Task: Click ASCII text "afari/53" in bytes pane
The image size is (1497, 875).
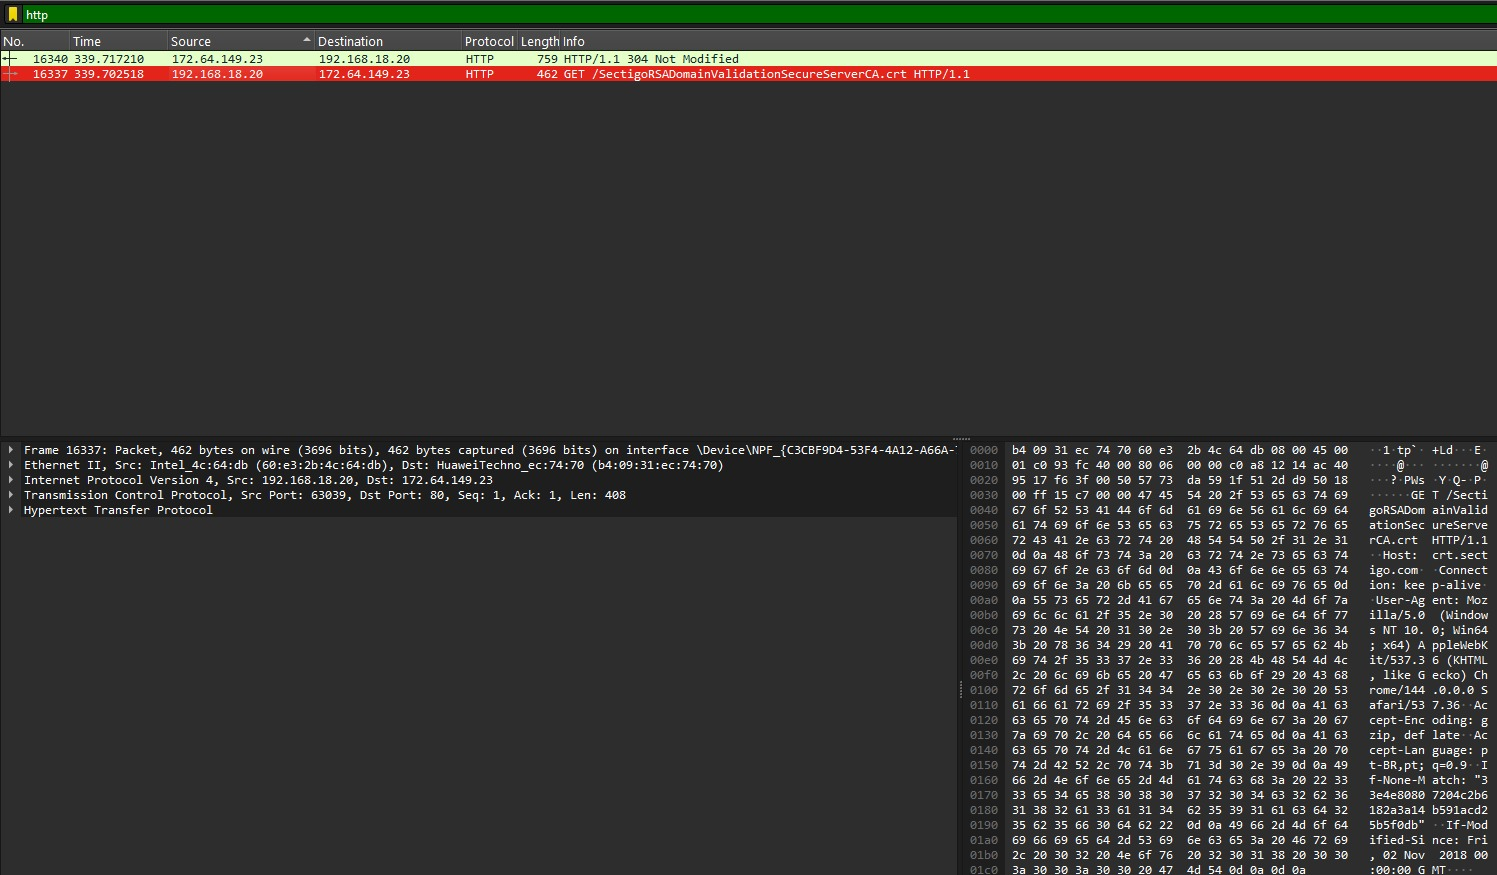Action: pyautogui.click(x=1397, y=705)
